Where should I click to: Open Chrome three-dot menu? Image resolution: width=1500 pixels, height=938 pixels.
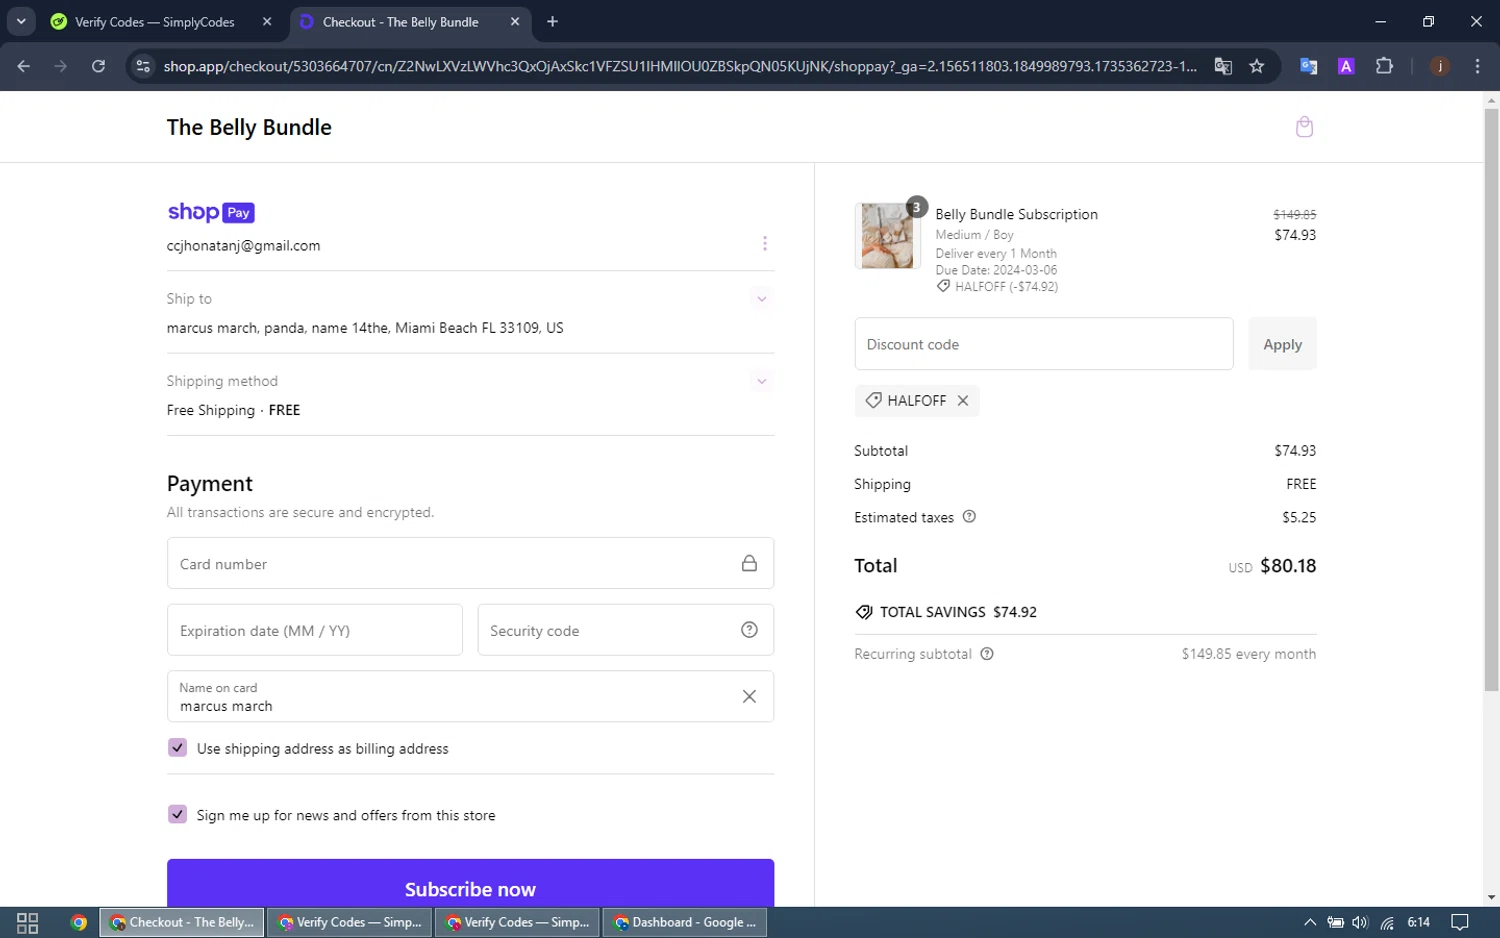tap(1477, 66)
